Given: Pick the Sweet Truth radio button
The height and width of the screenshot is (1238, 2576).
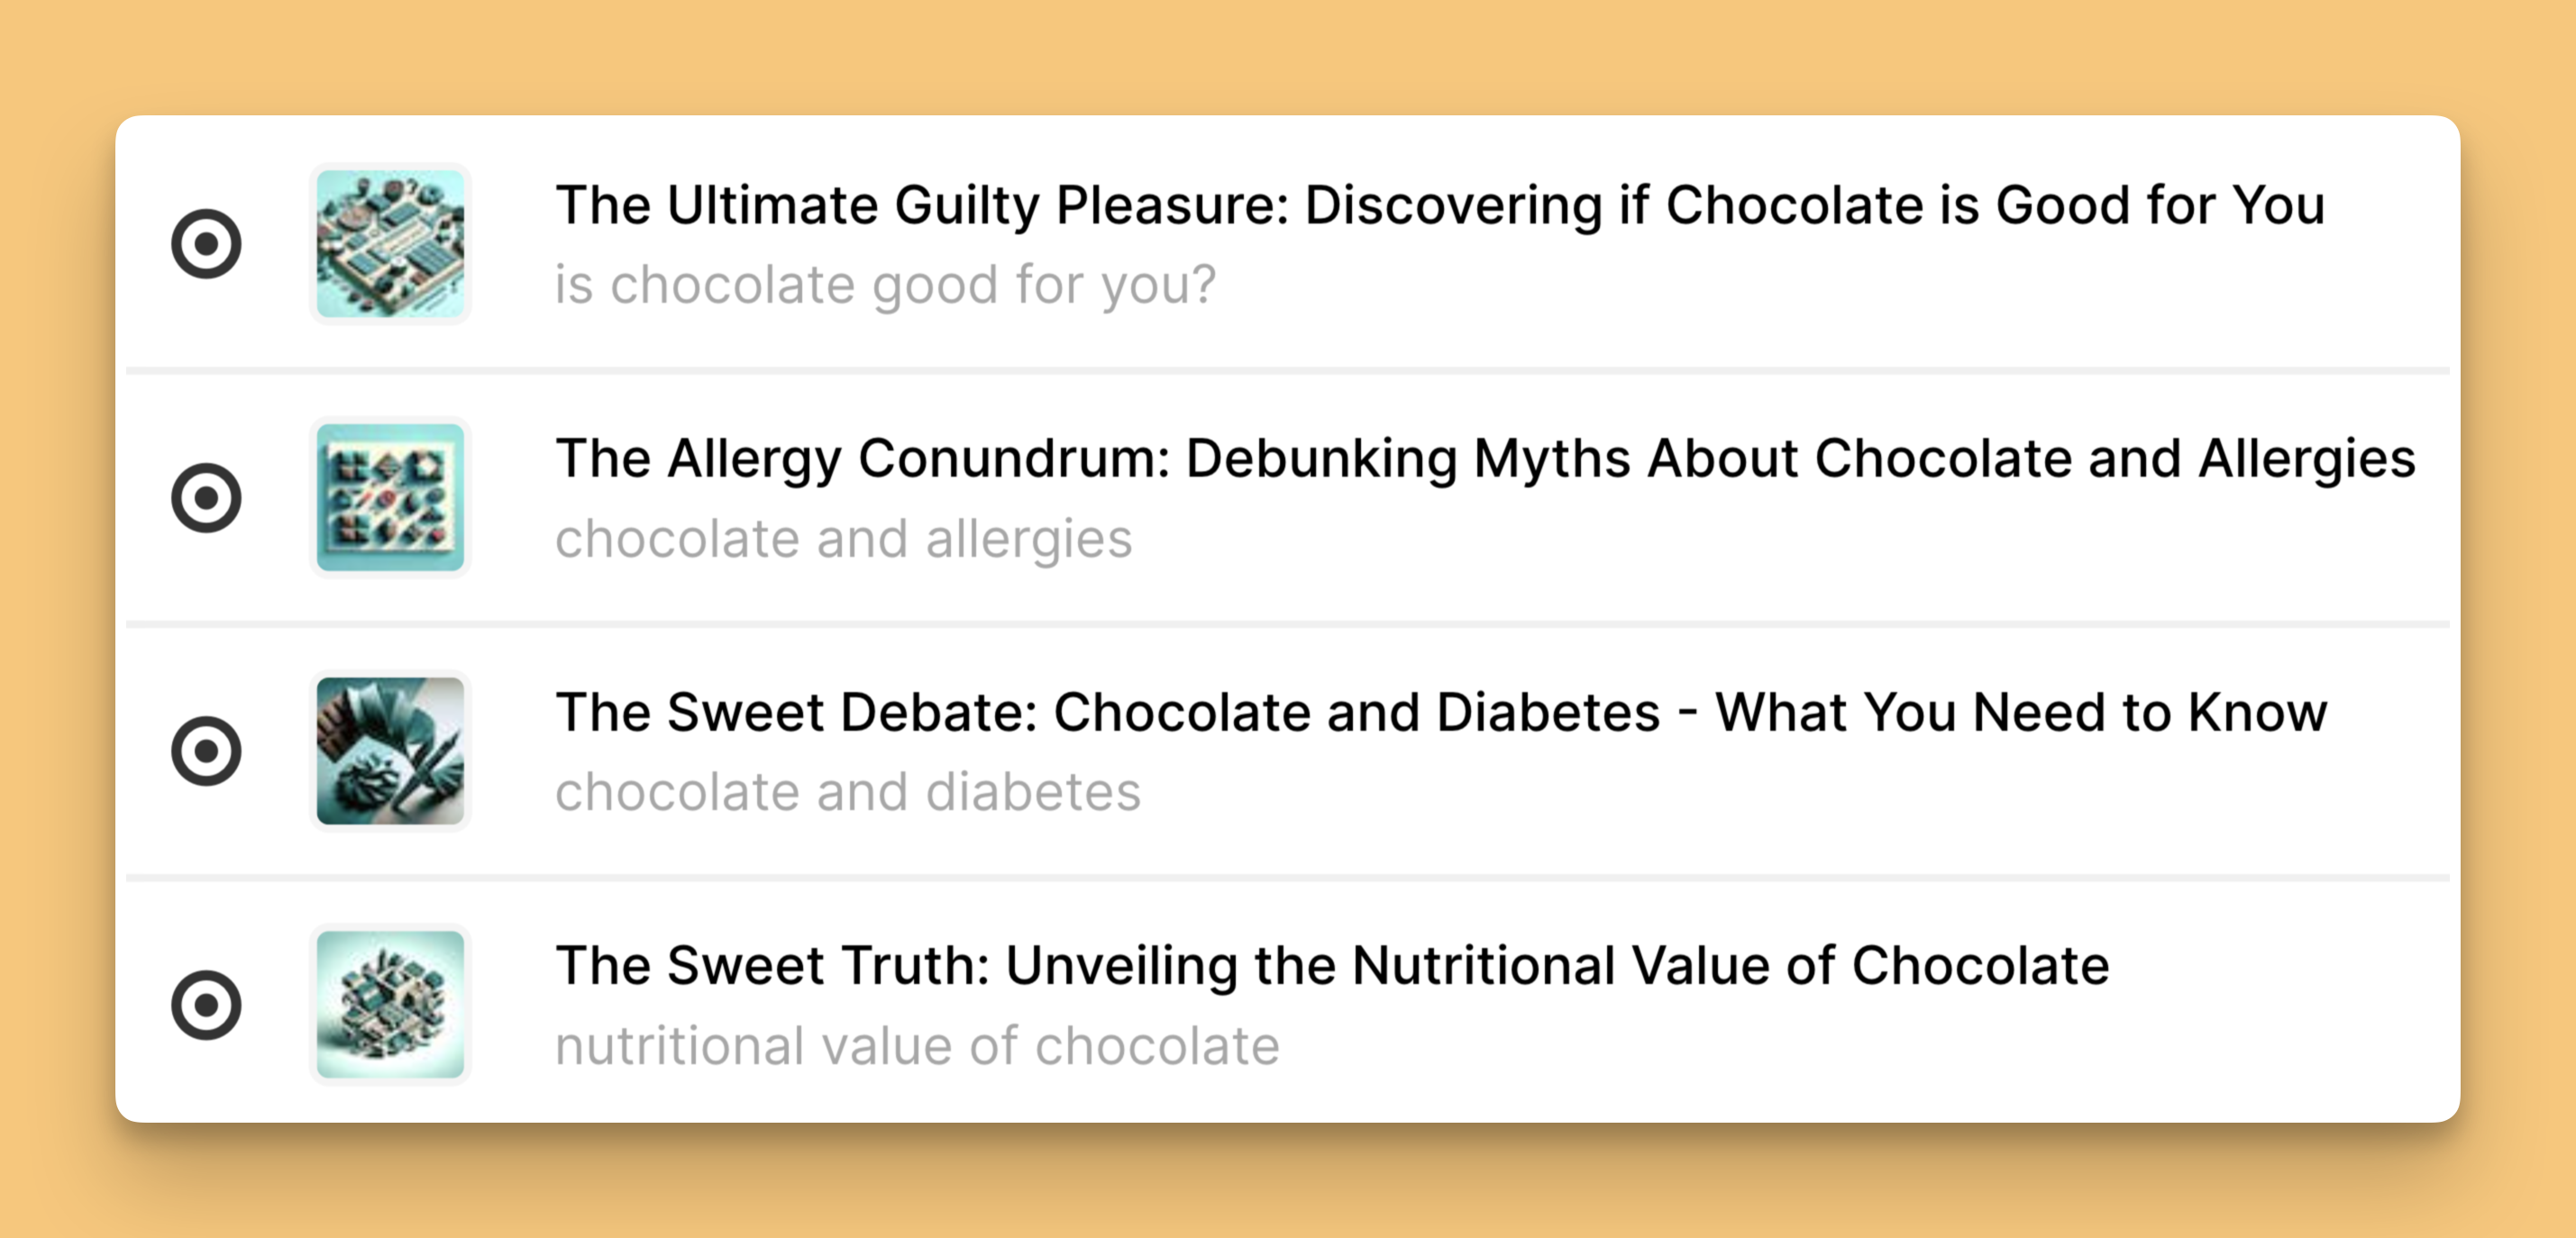Looking at the screenshot, I should pos(206,1004).
